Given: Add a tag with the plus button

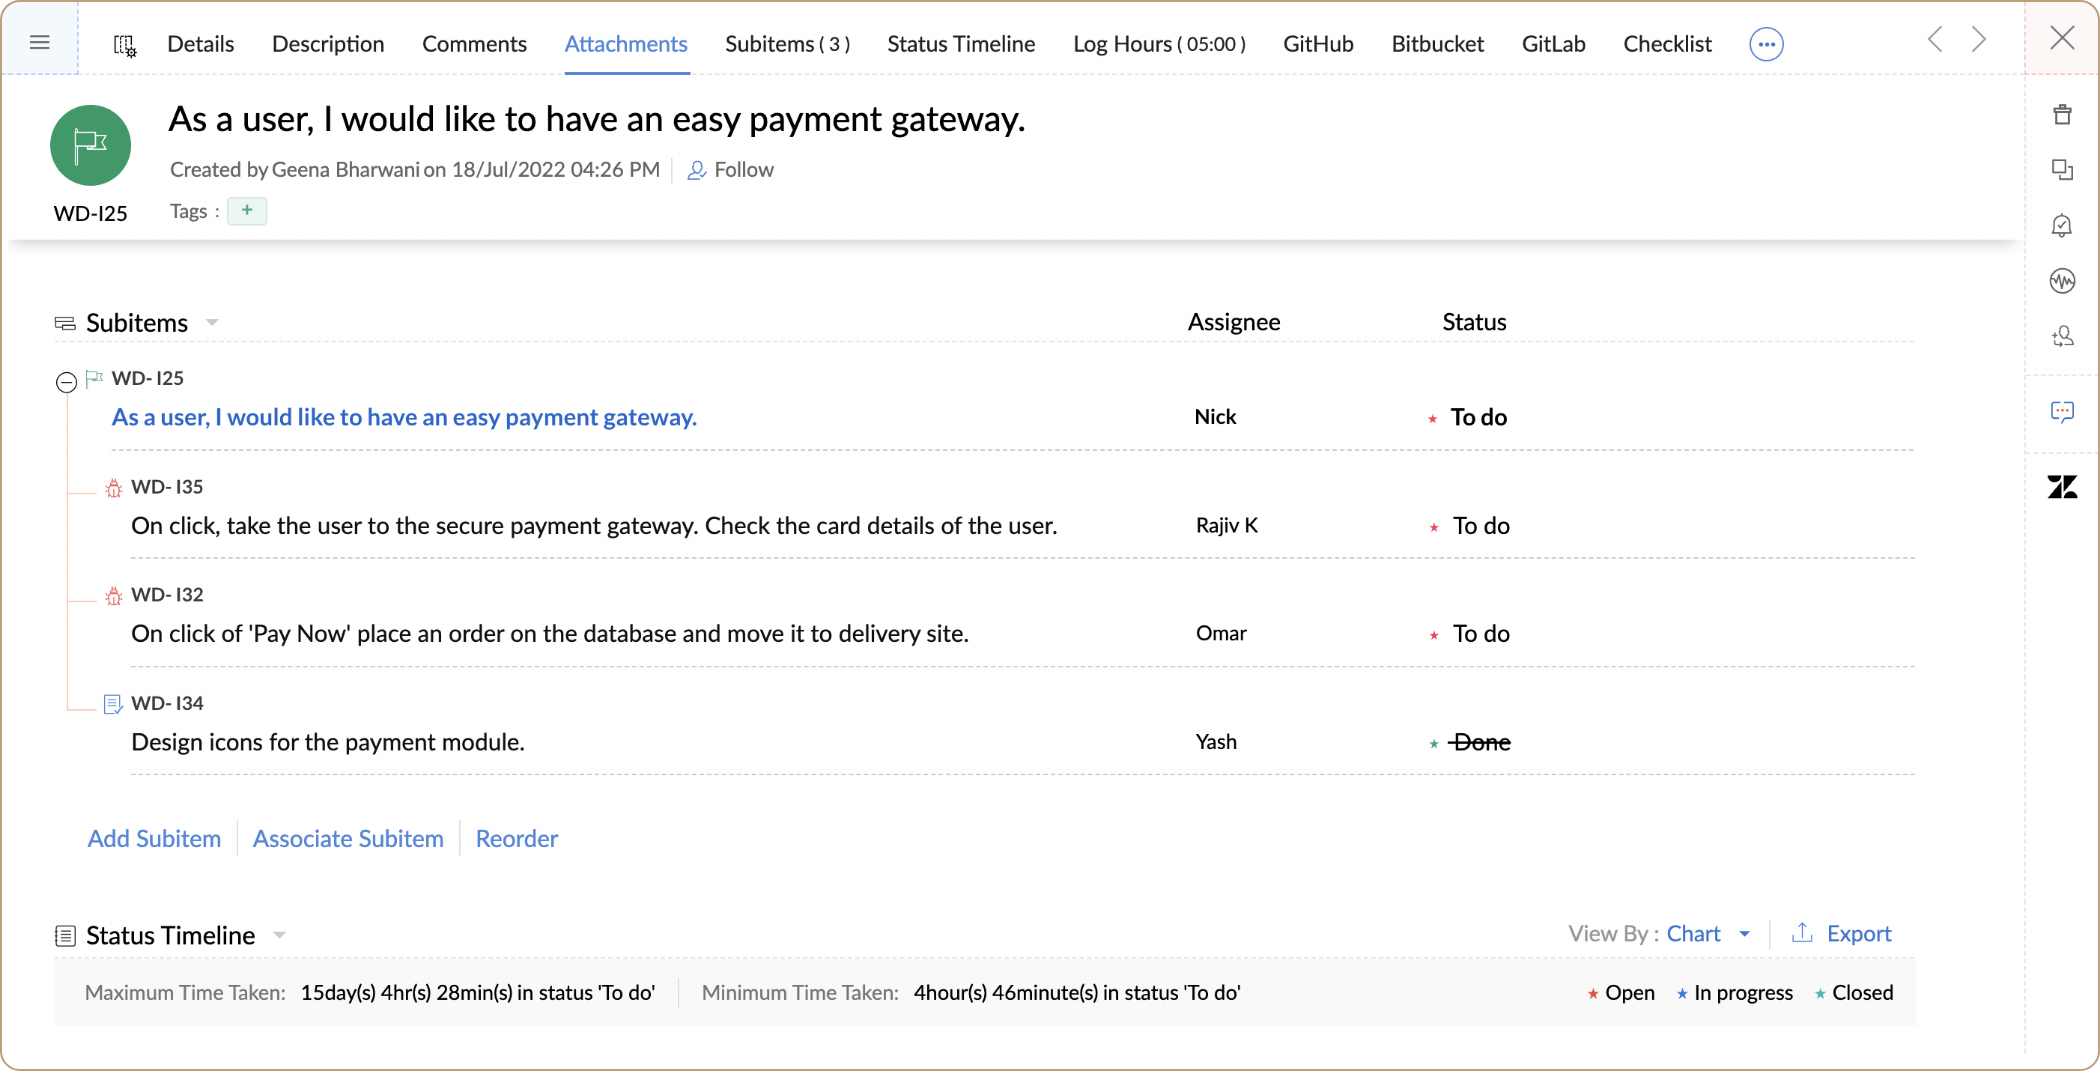Looking at the screenshot, I should coord(247,211).
